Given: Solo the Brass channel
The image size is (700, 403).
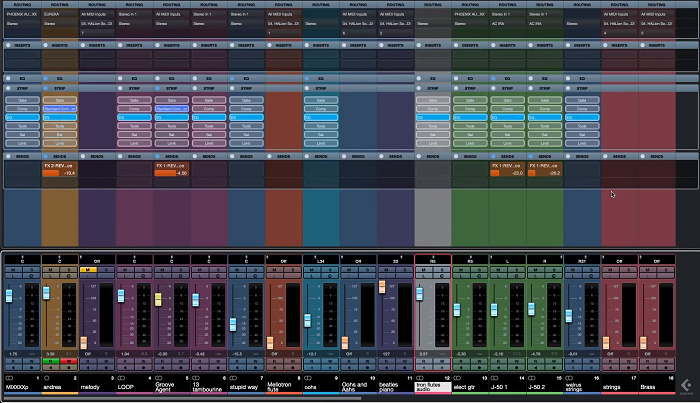Looking at the screenshot, I should pos(666,270).
